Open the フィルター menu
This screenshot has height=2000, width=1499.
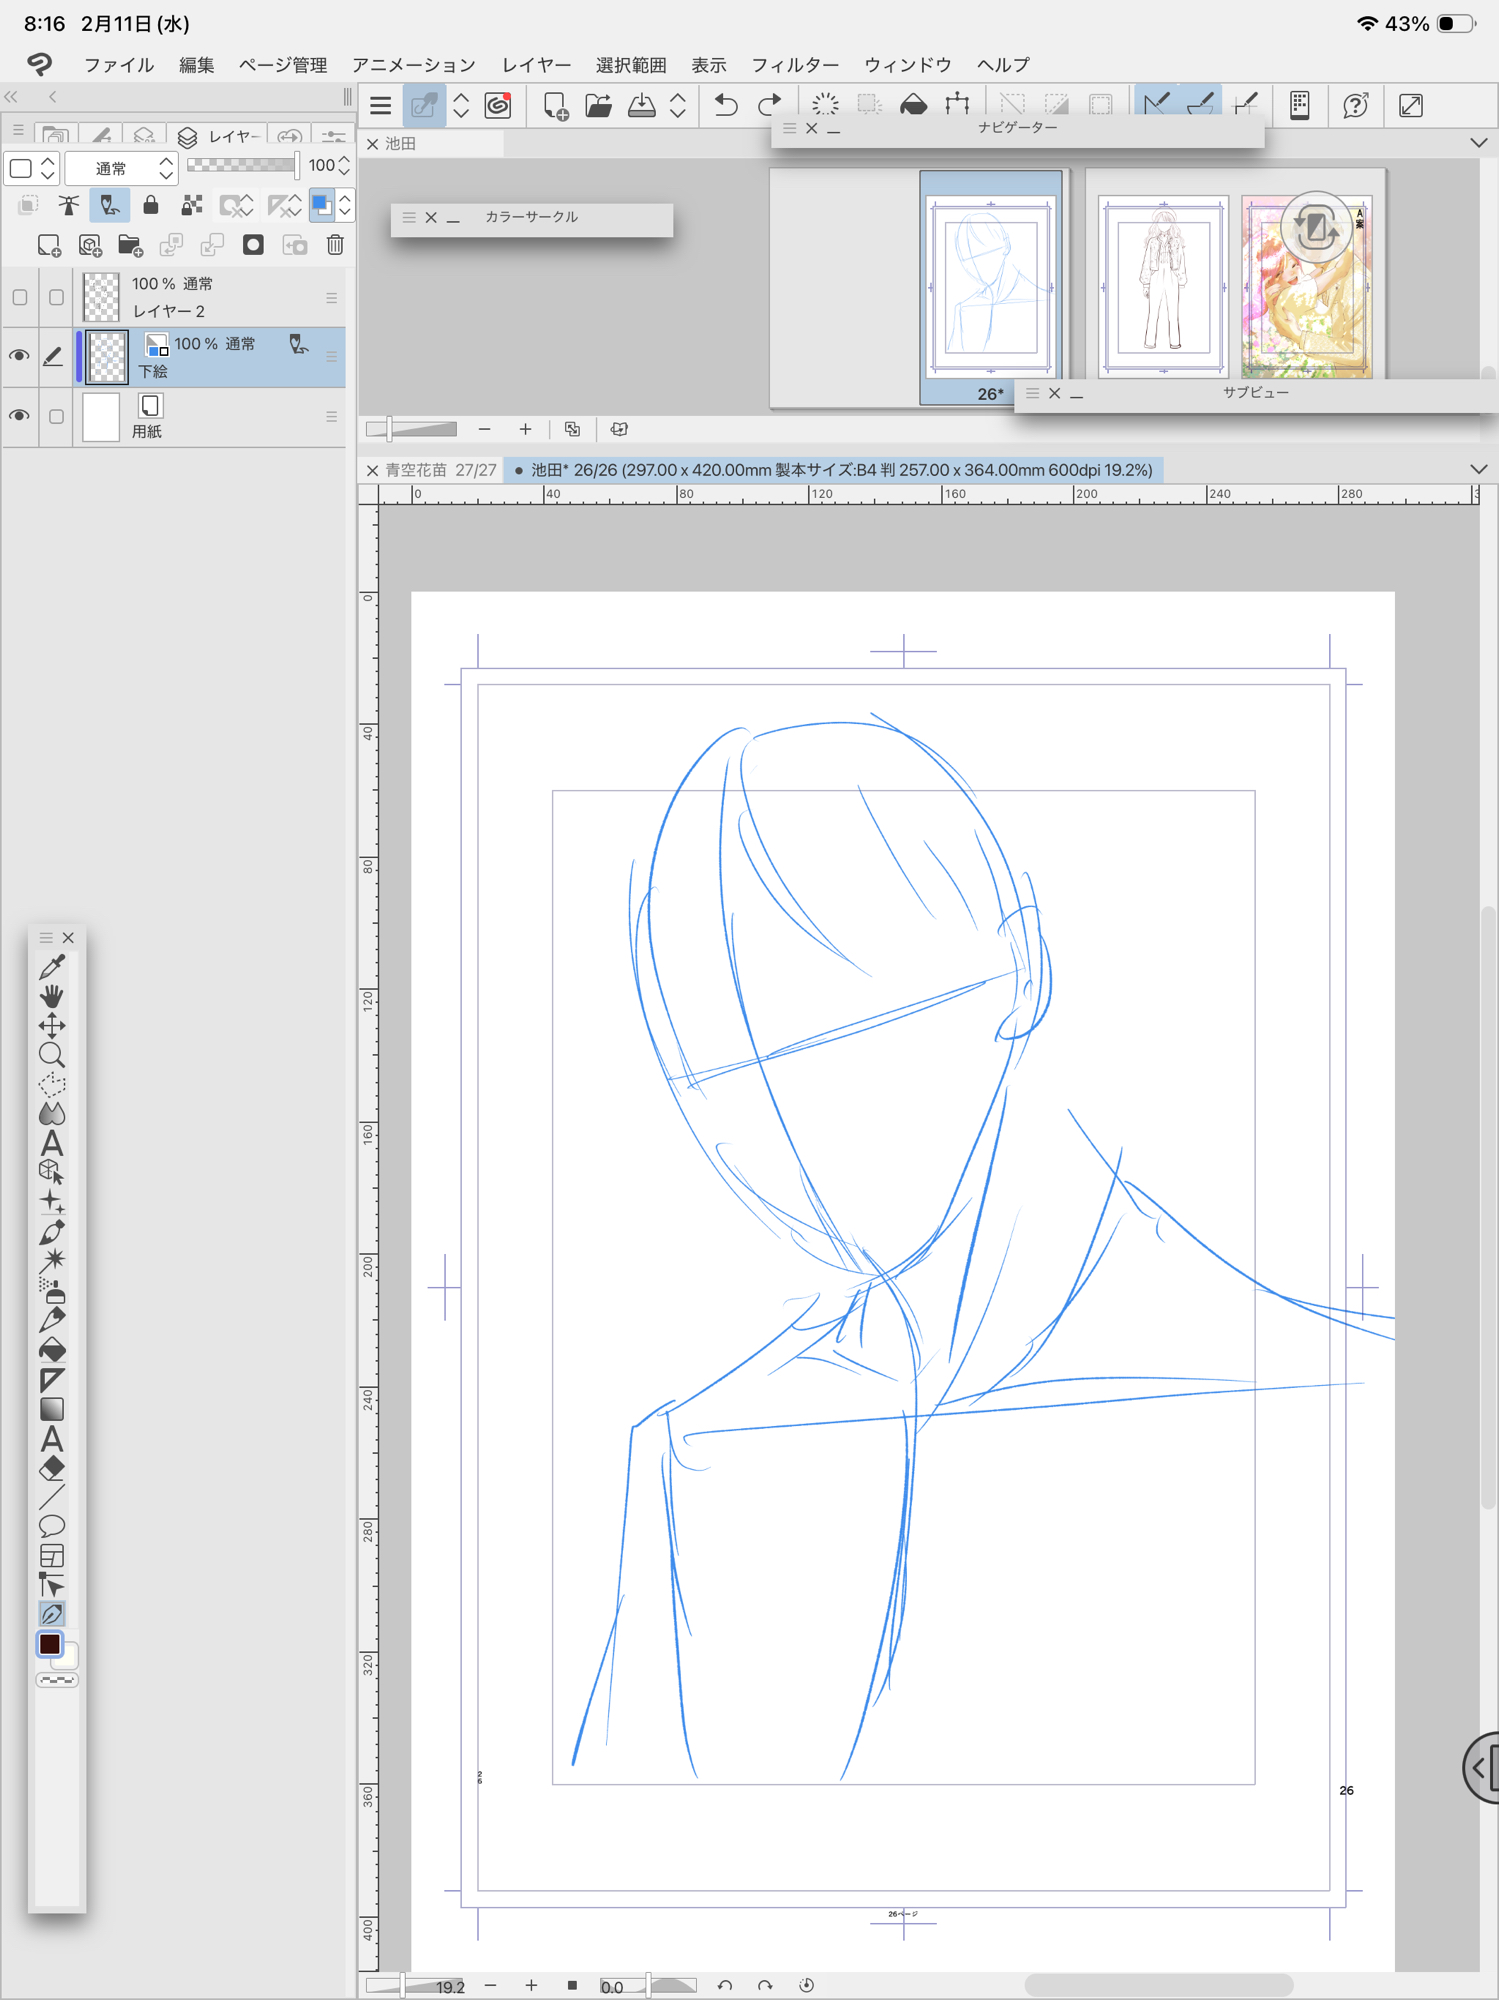pyautogui.click(x=794, y=65)
